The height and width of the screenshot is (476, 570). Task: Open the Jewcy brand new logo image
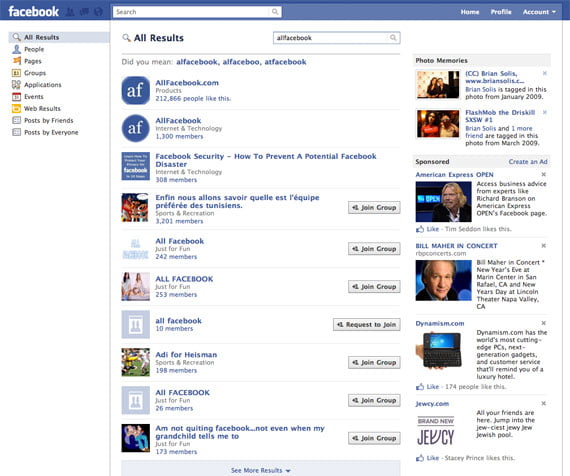click(x=435, y=431)
